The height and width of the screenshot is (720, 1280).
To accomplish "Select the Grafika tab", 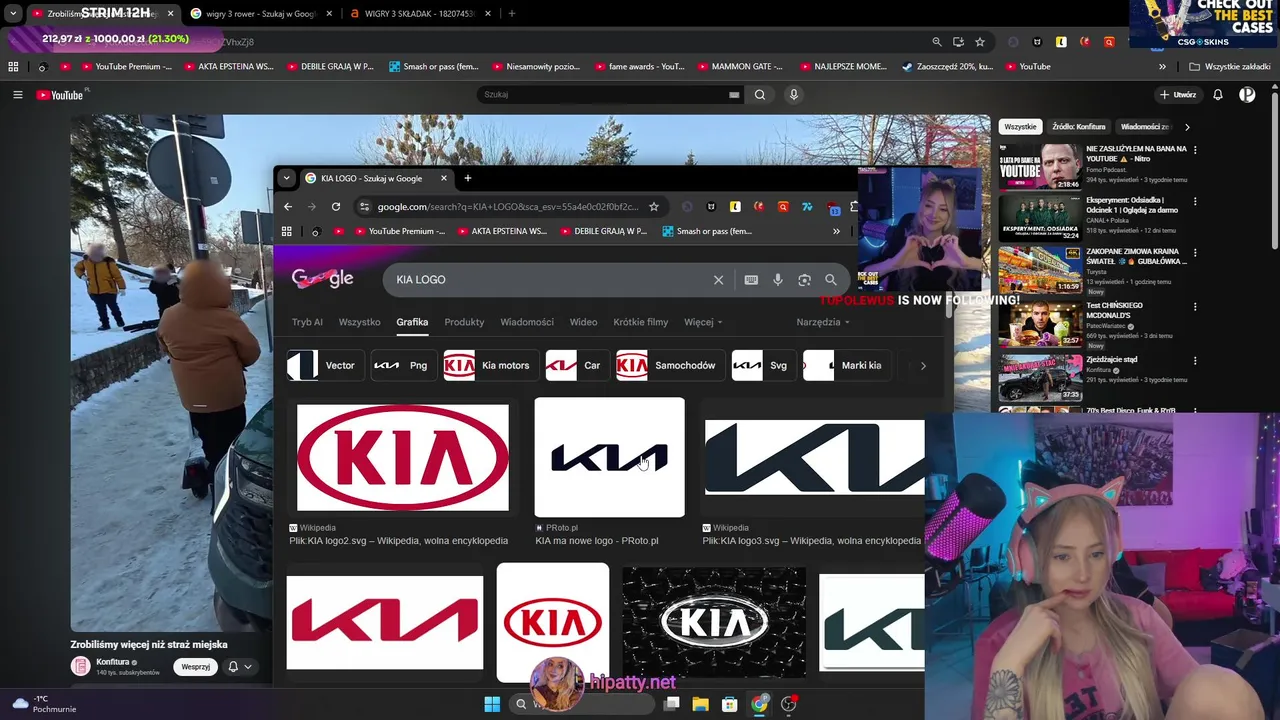I will [x=412, y=322].
